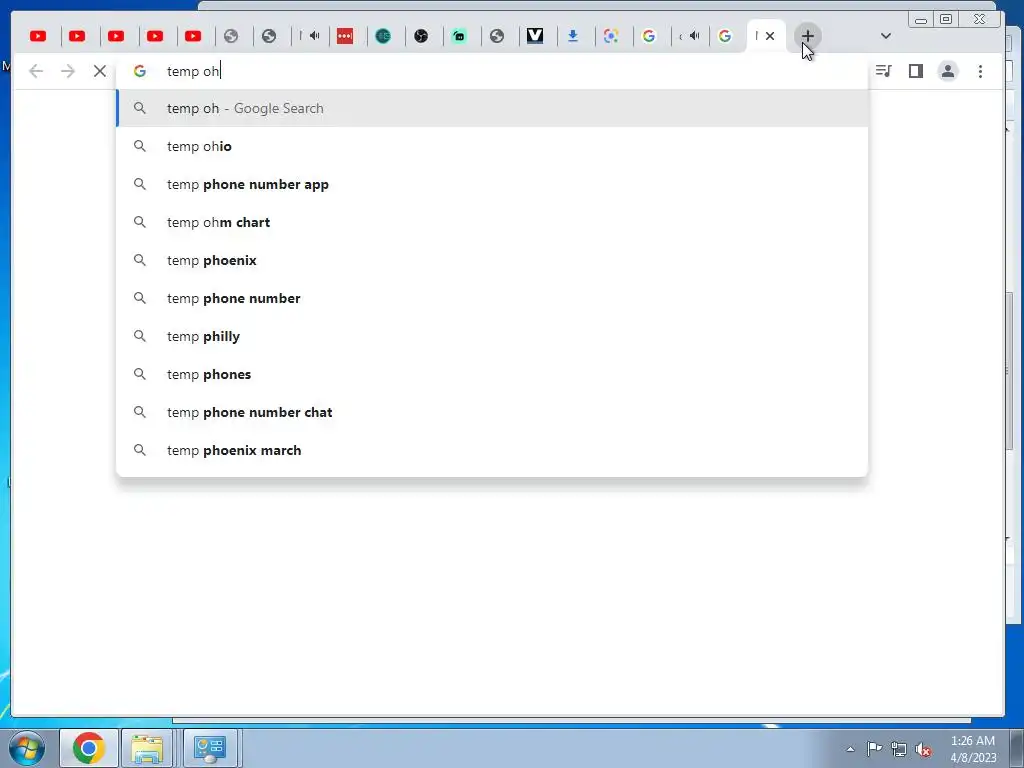1024x768 pixels.
Task: Select 'temp oh - Google Search' suggestion
Action: coord(492,108)
